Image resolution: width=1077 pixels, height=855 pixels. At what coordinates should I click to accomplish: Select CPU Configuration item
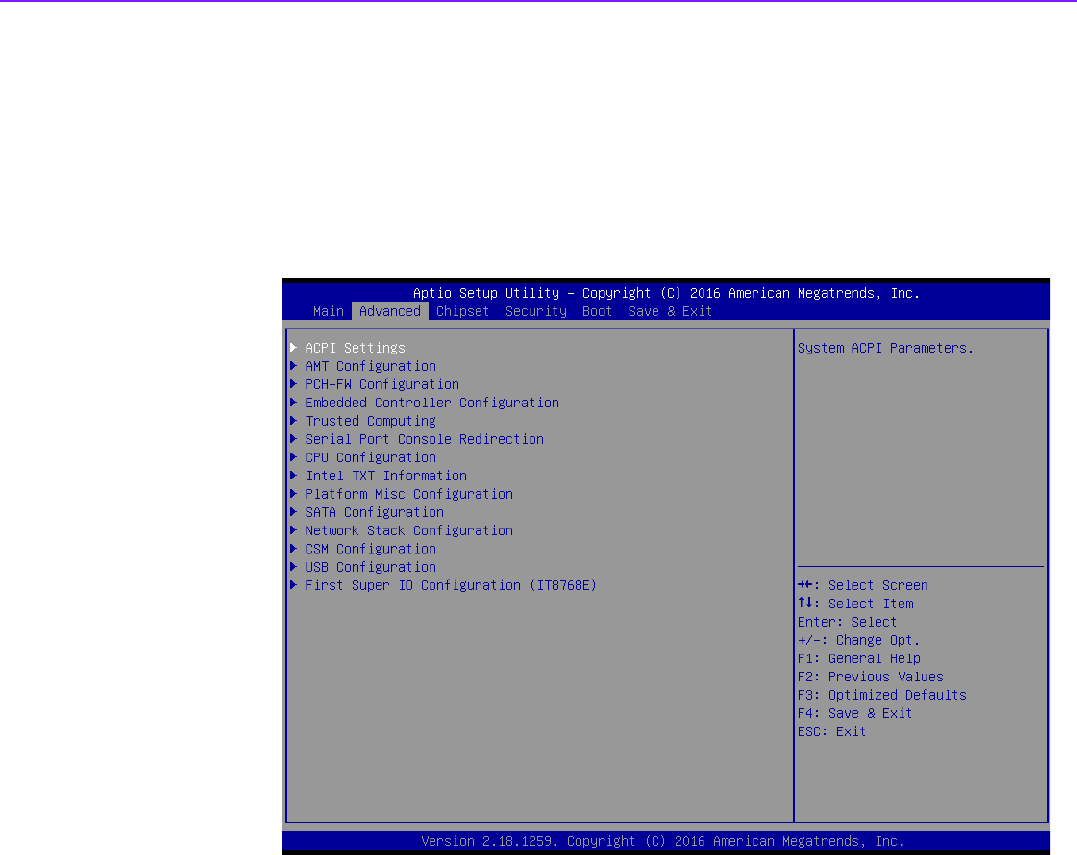370,457
